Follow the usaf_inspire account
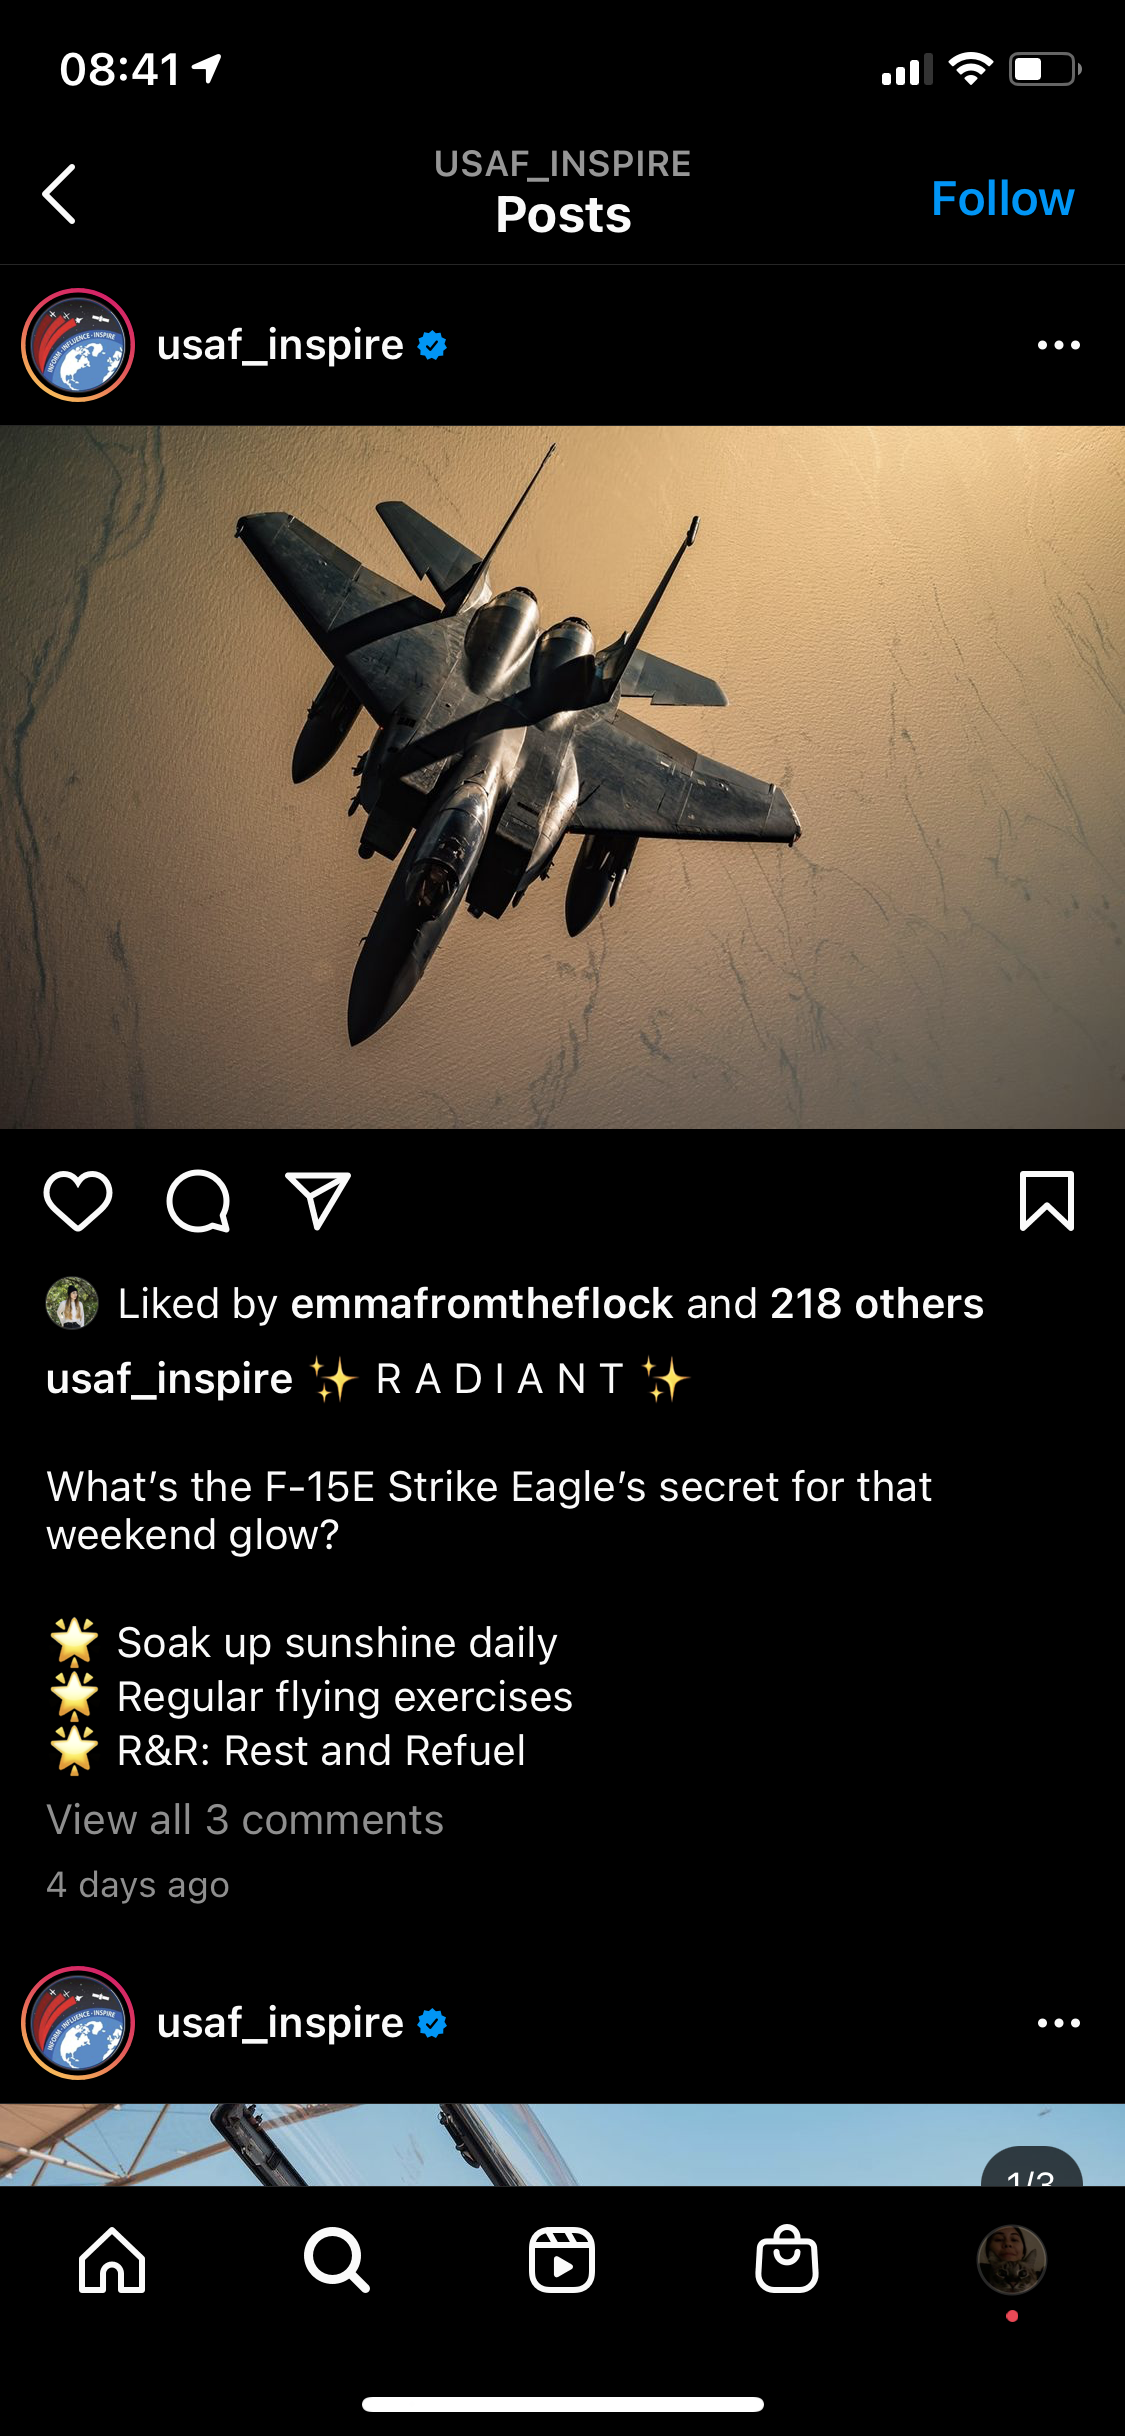The width and height of the screenshot is (1125, 2436). (1003, 198)
